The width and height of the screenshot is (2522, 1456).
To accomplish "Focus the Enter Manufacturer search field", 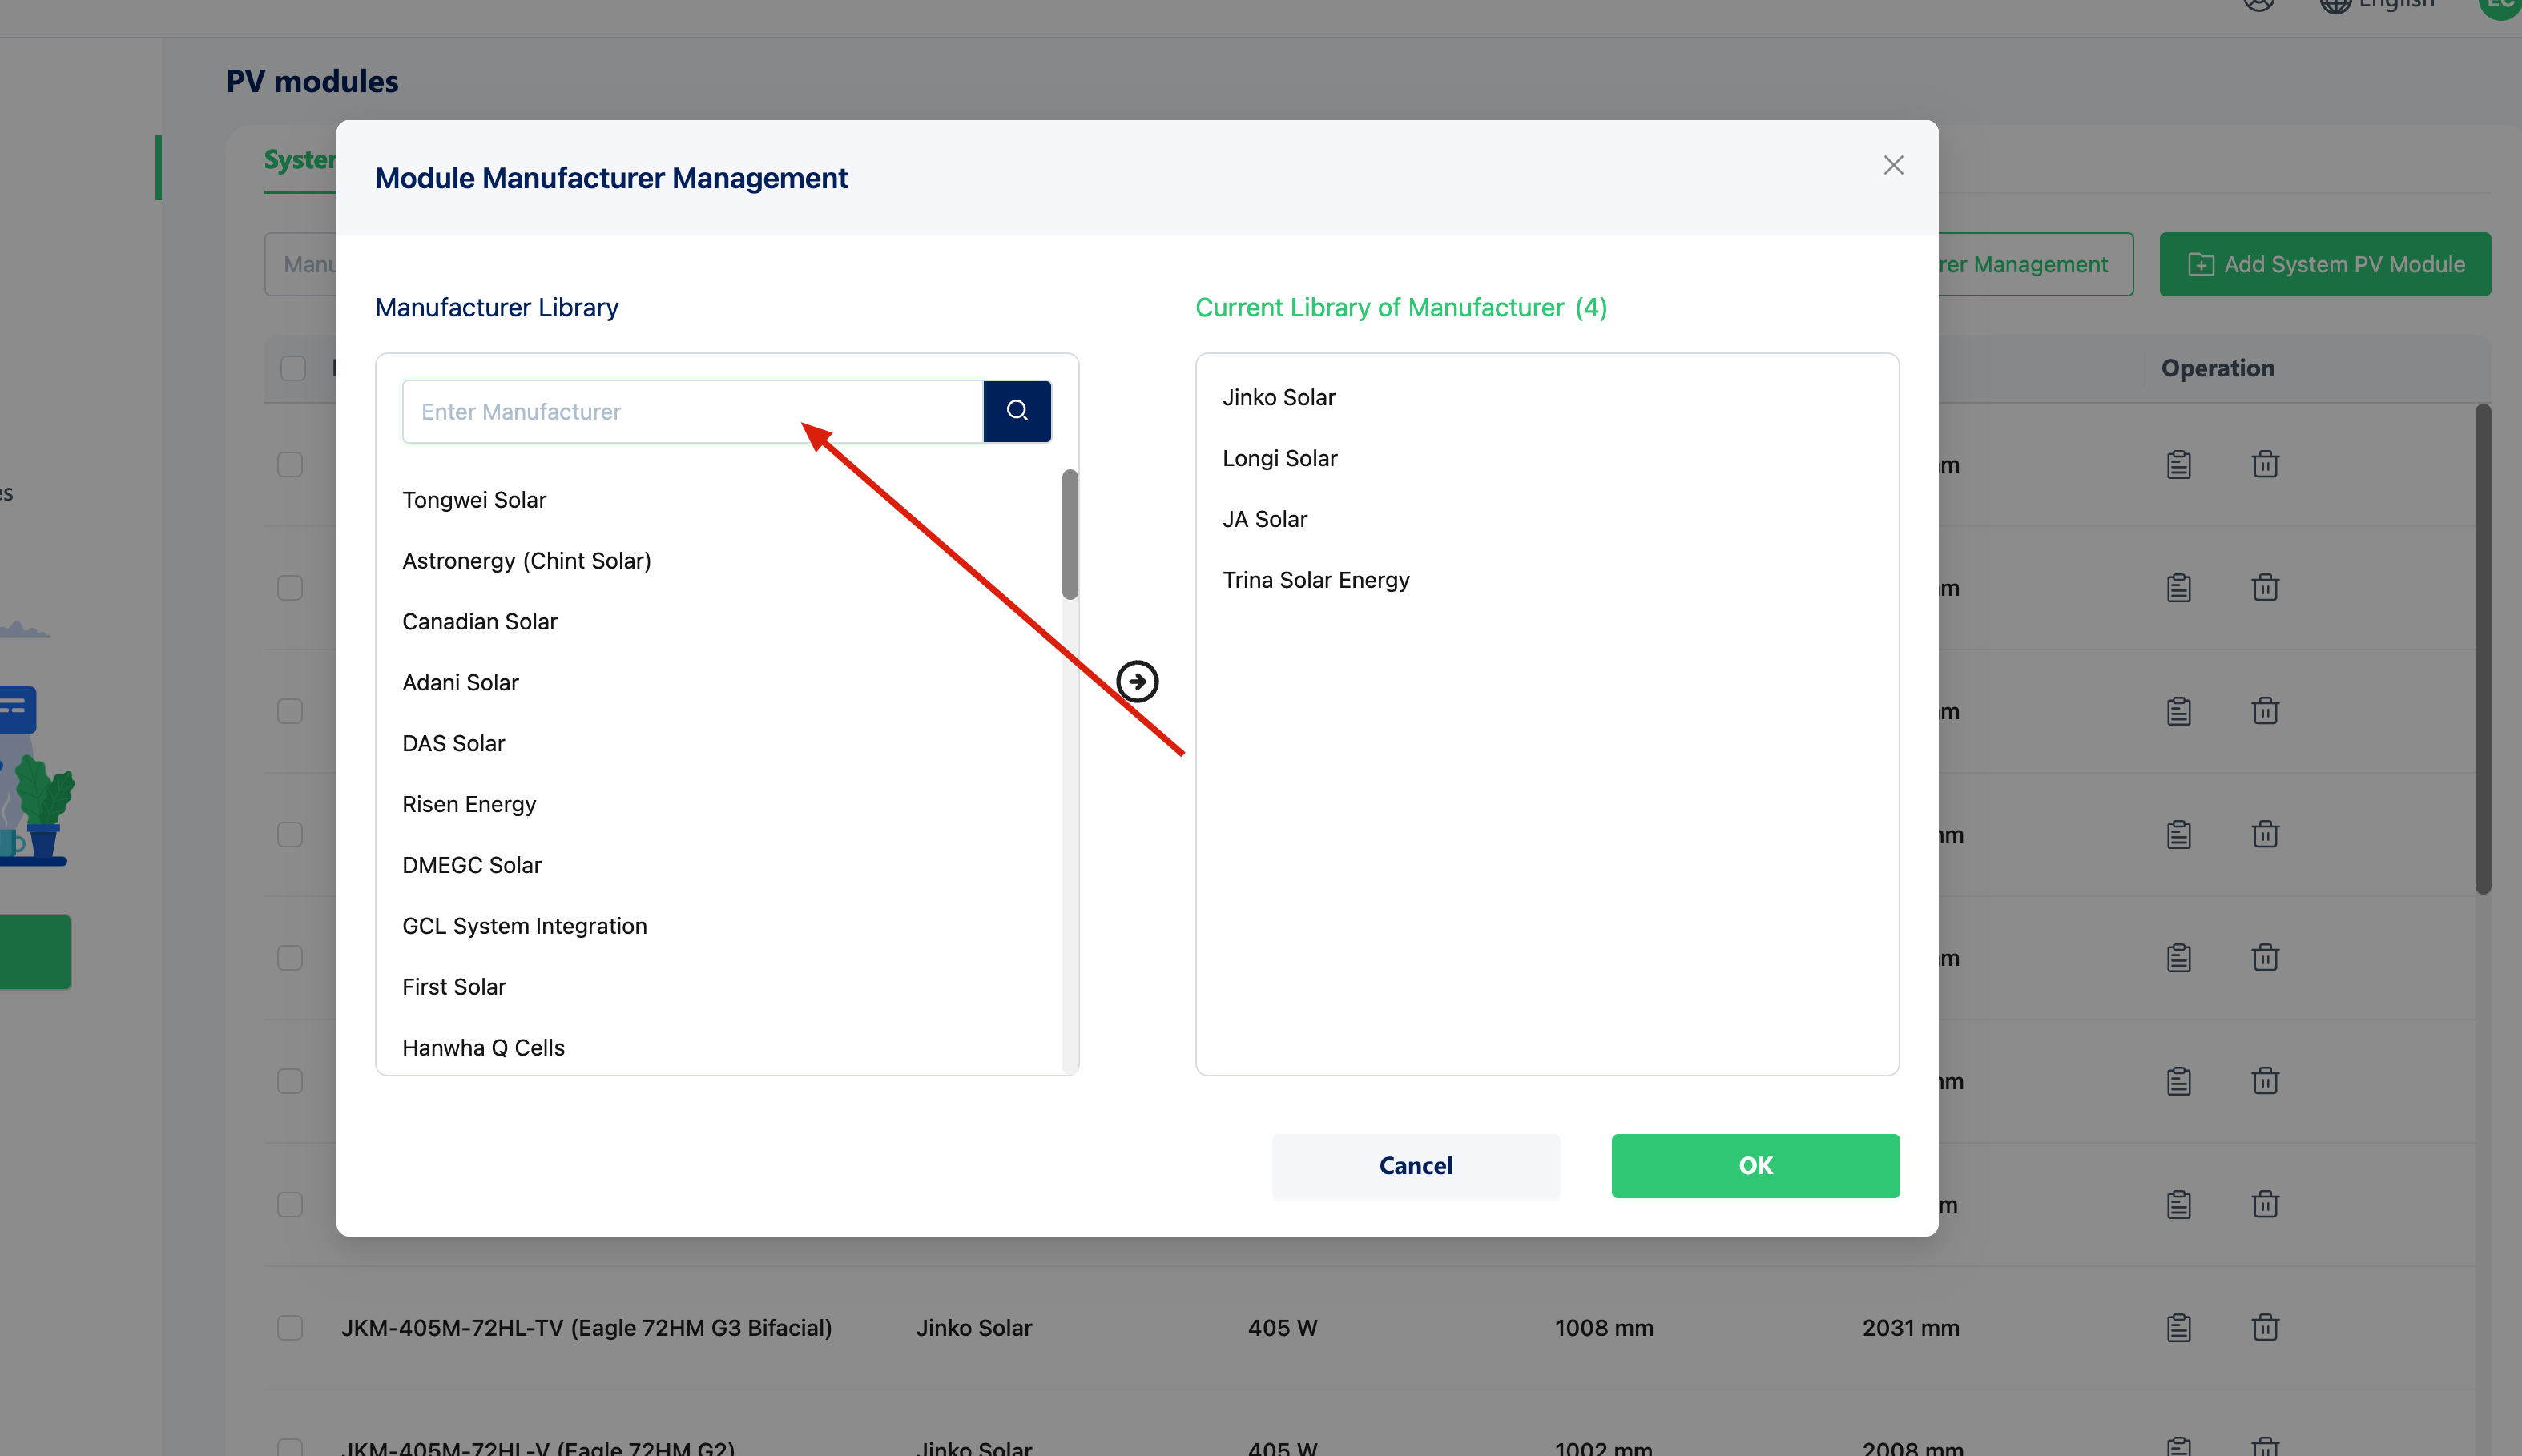I will [x=693, y=411].
